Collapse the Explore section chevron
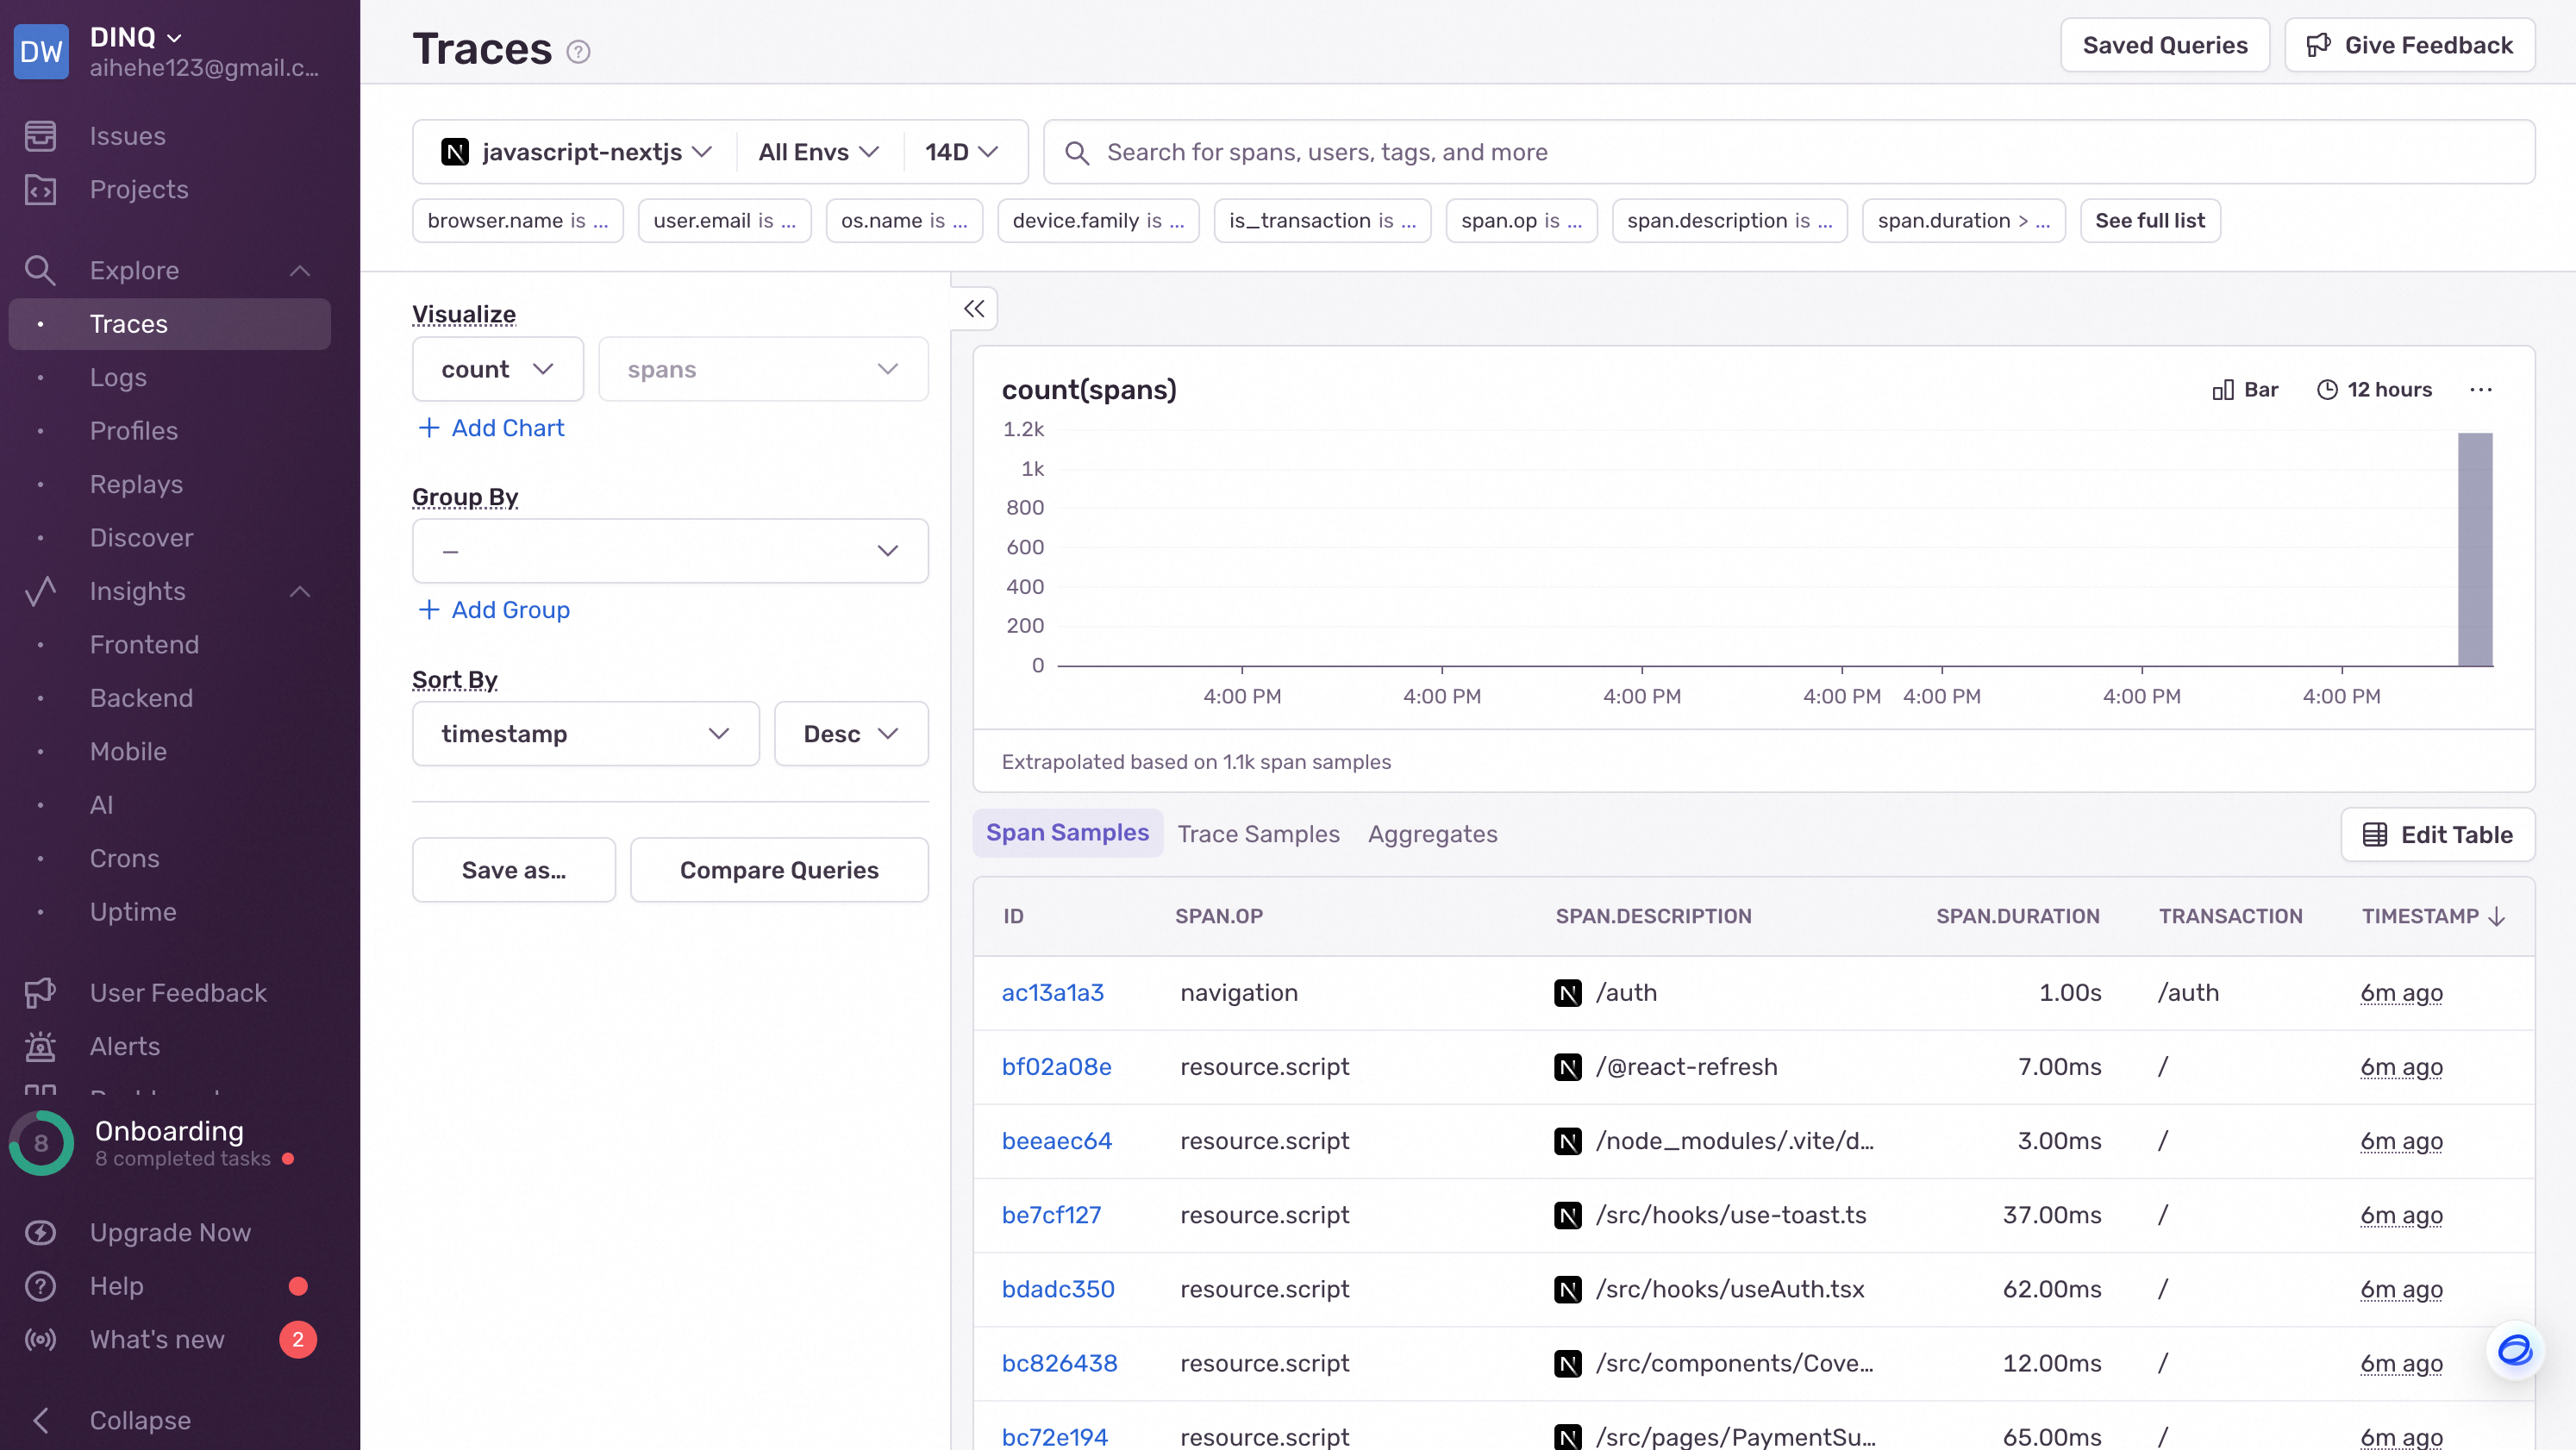The width and height of the screenshot is (2576, 1450). coord(300,270)
